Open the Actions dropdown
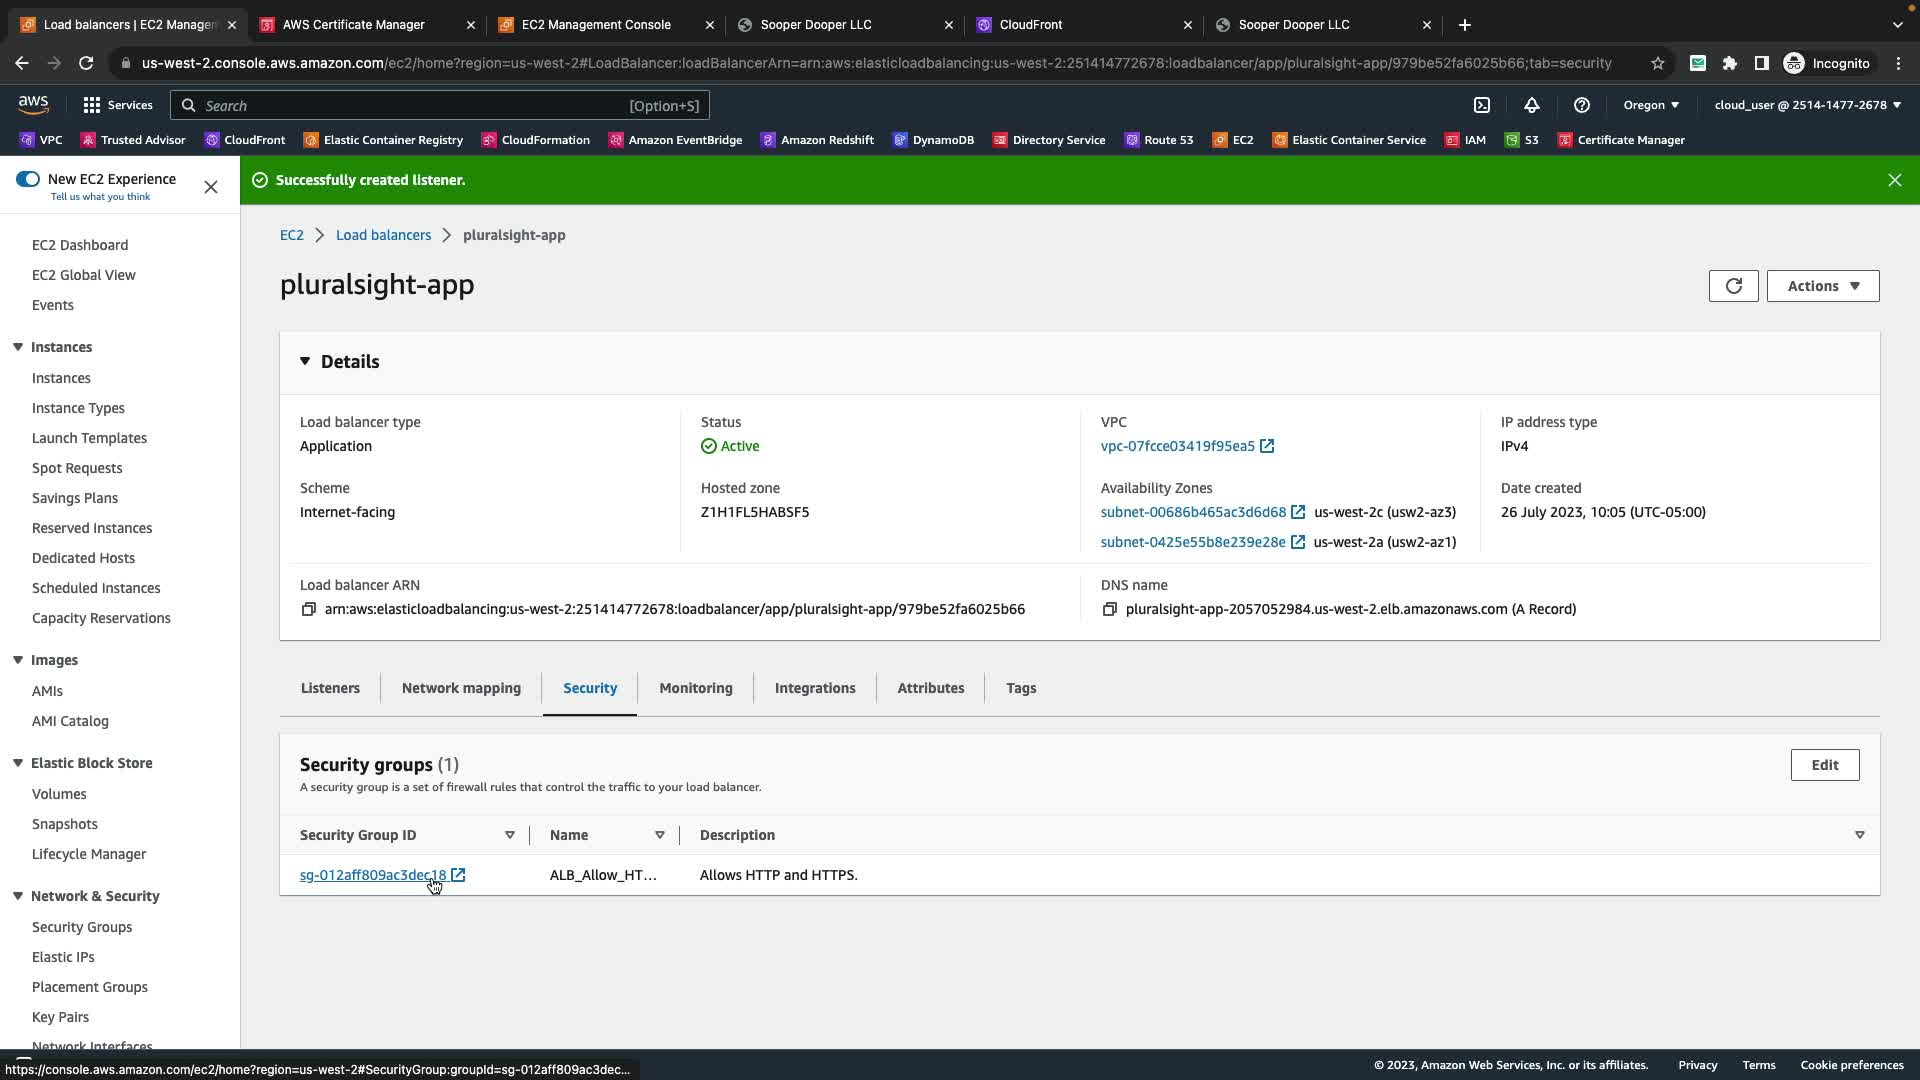 [1822, 286]
